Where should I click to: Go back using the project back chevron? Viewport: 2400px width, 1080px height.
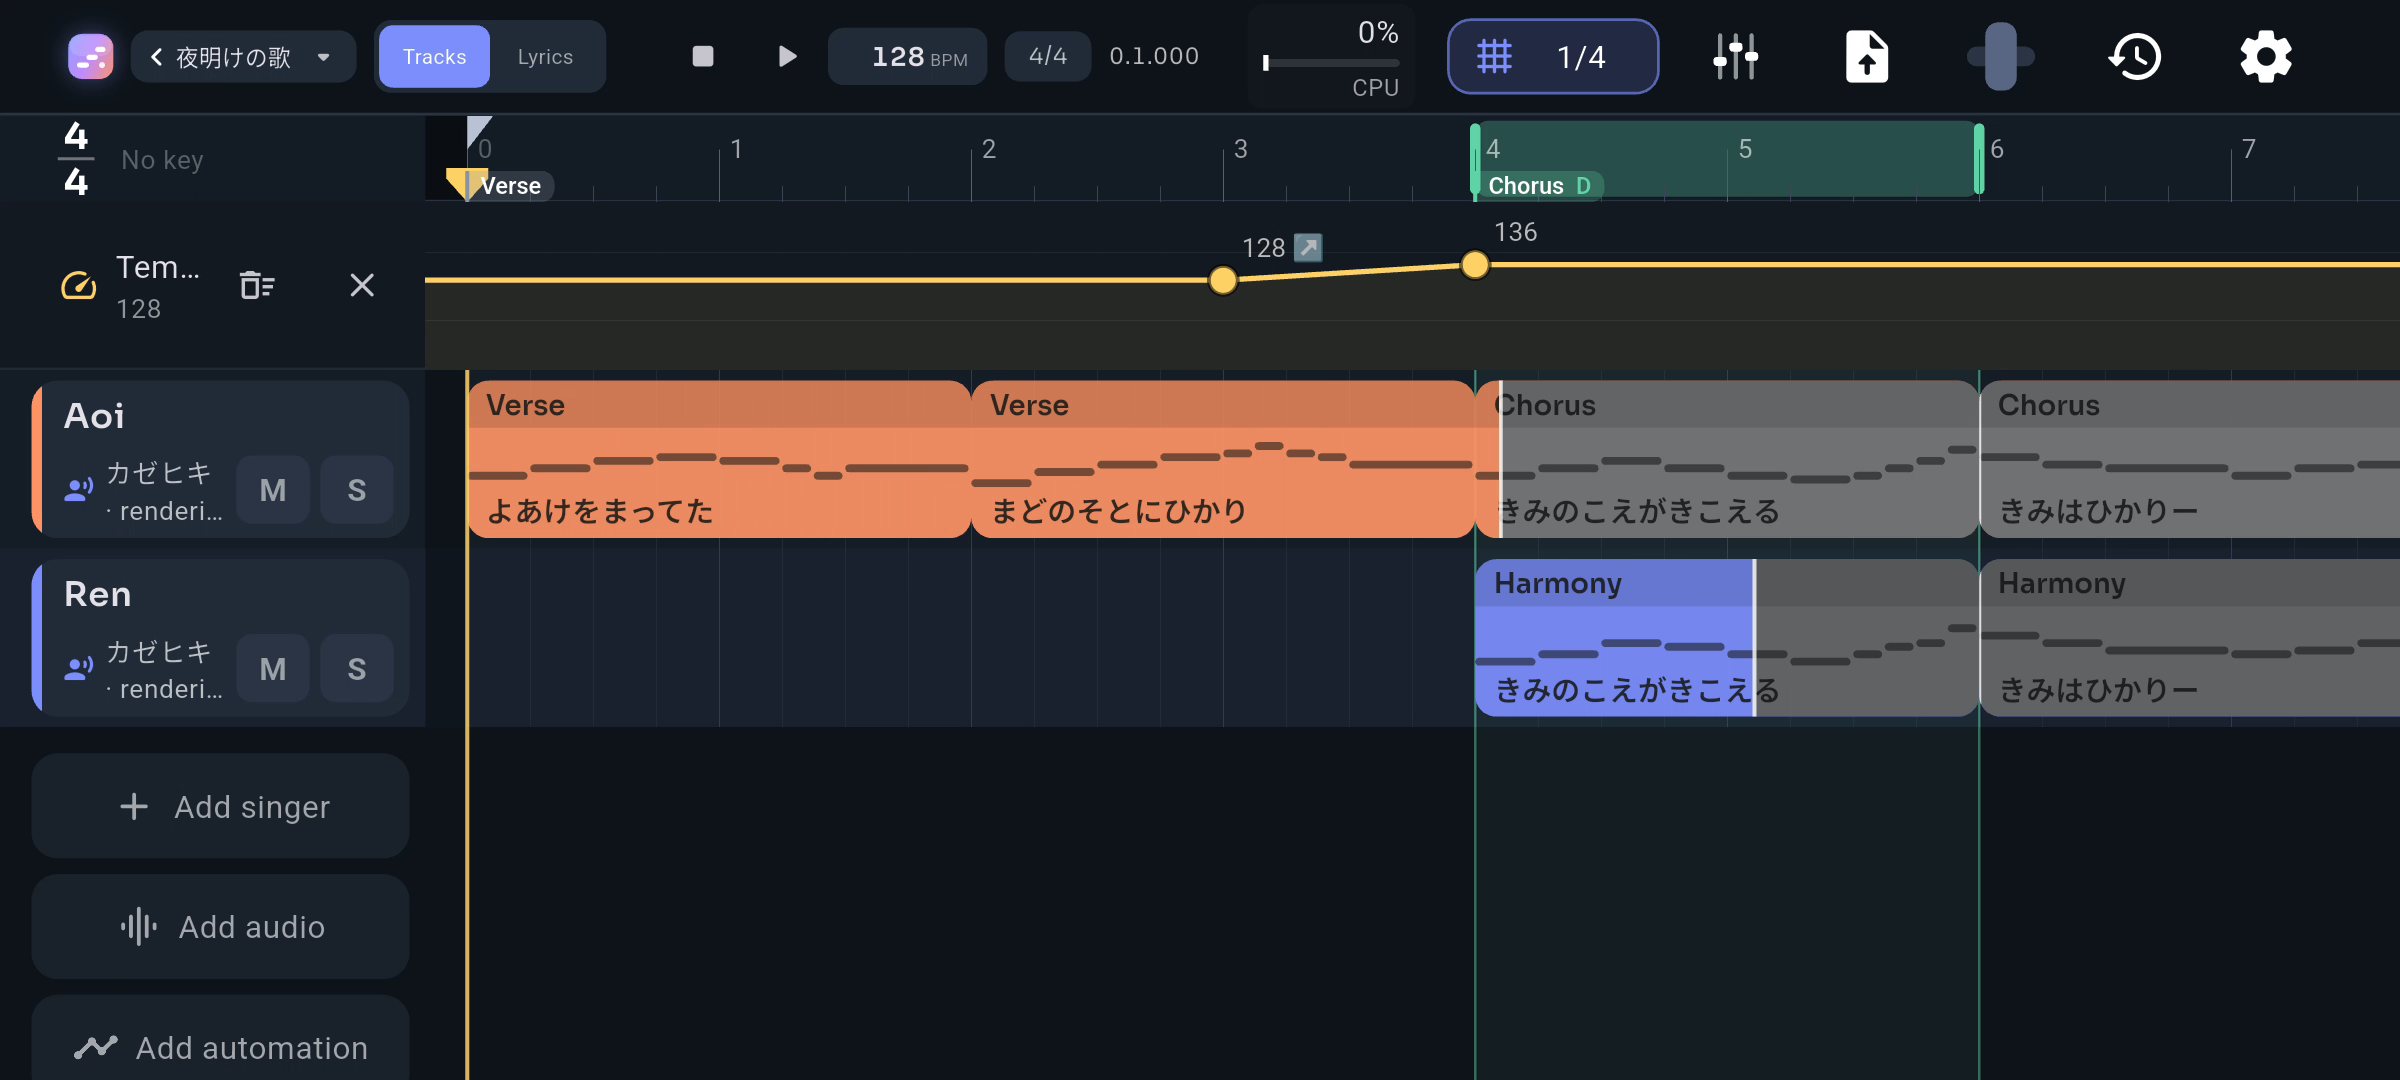(156, 57)
